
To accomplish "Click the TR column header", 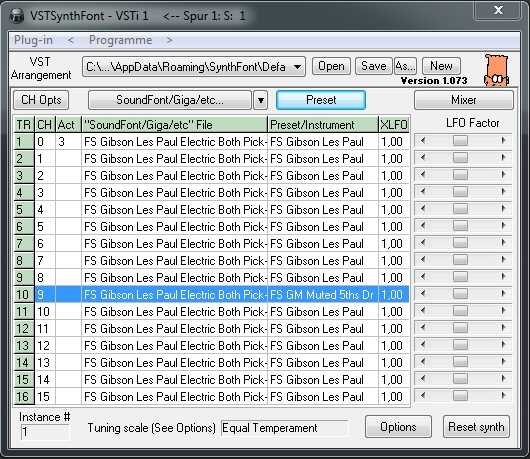I will [24, 125].
